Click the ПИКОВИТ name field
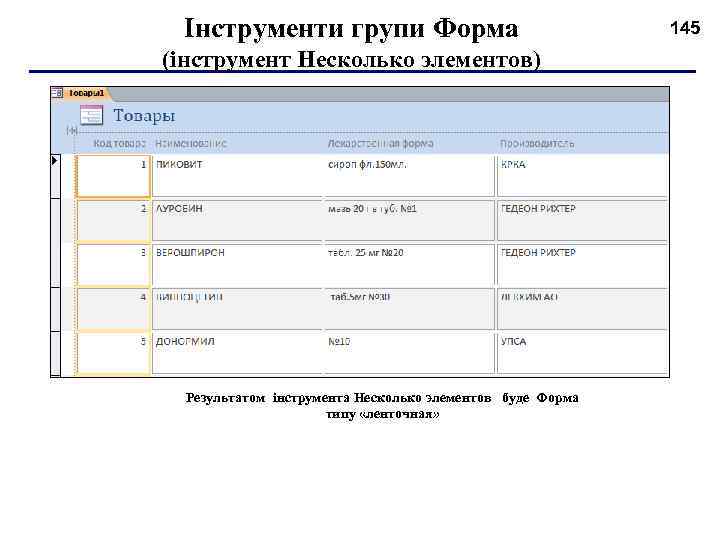720x540 pixels. pos(238,176)
